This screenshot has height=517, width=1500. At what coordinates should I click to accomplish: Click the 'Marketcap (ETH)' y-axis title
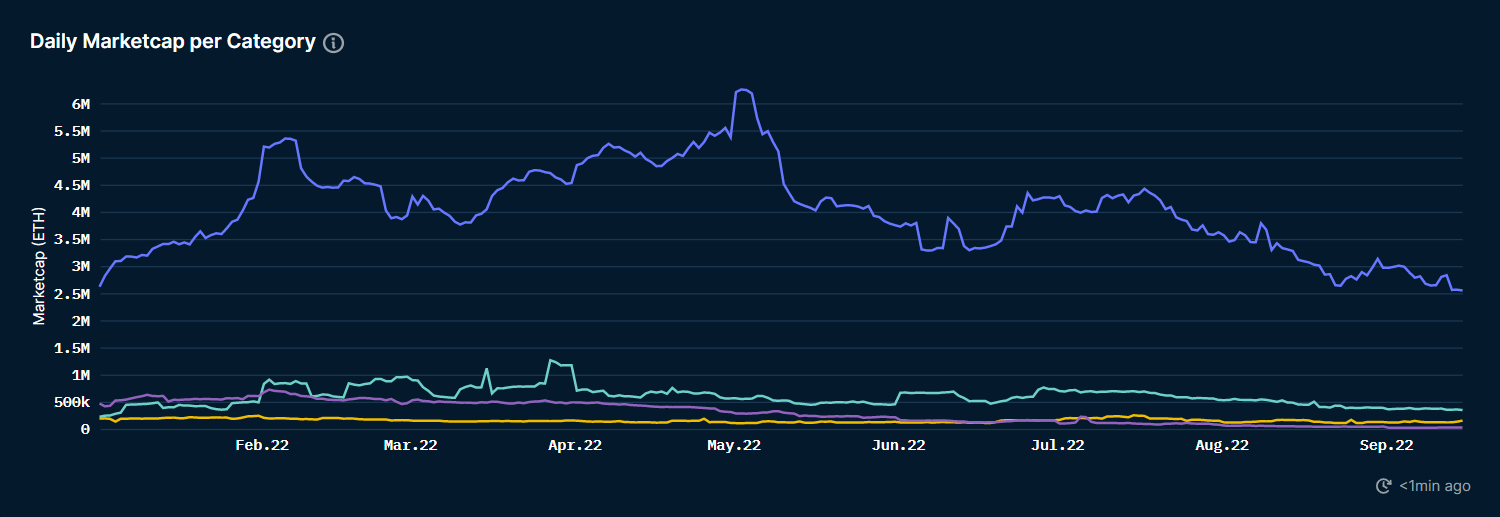click(x=40, y=266)
